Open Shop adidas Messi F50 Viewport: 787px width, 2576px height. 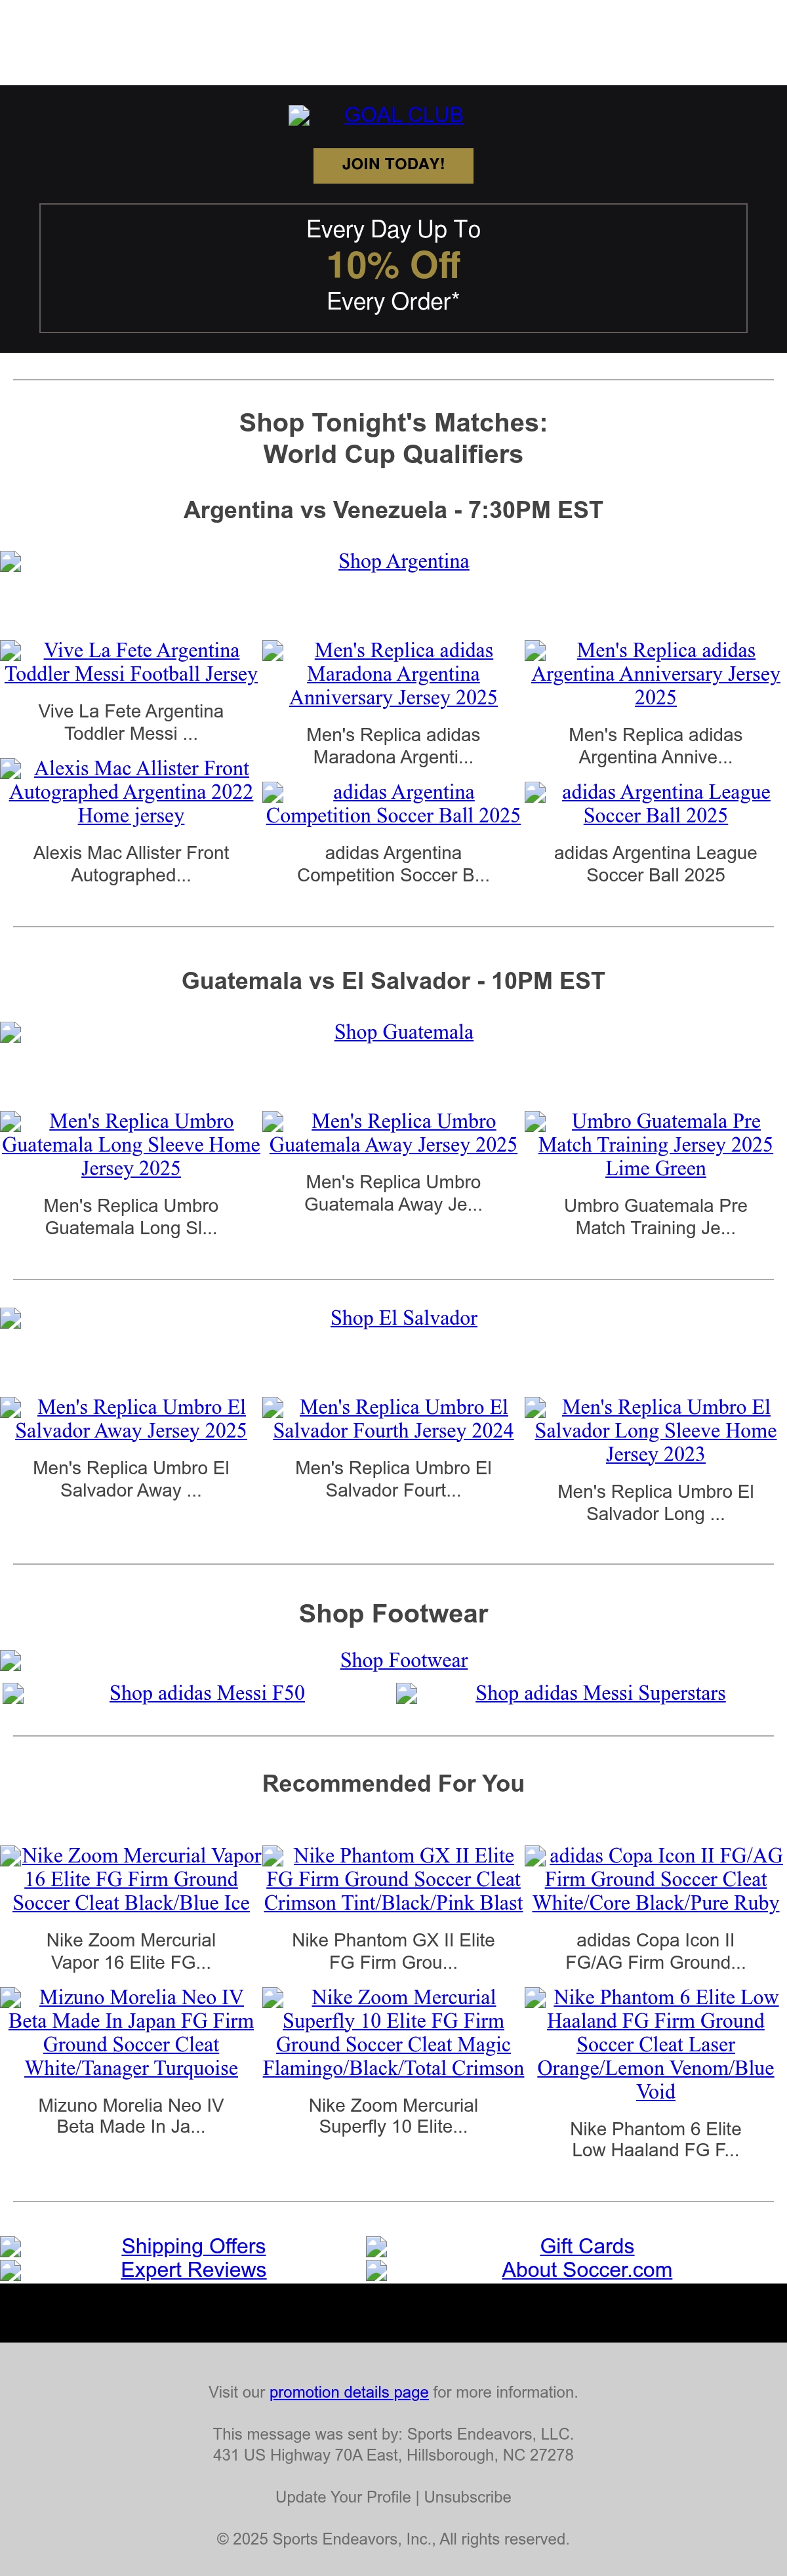(x=207, y=1693)
